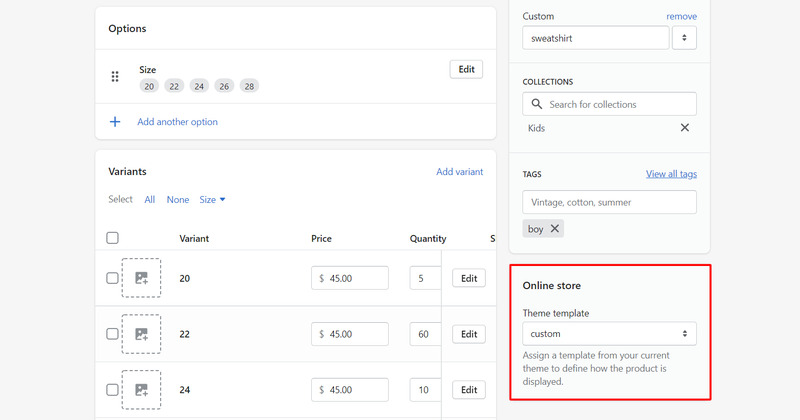Add image to variant 20 placeholder
This screenshot has height=420, width=800.
(x=141, y=278)
